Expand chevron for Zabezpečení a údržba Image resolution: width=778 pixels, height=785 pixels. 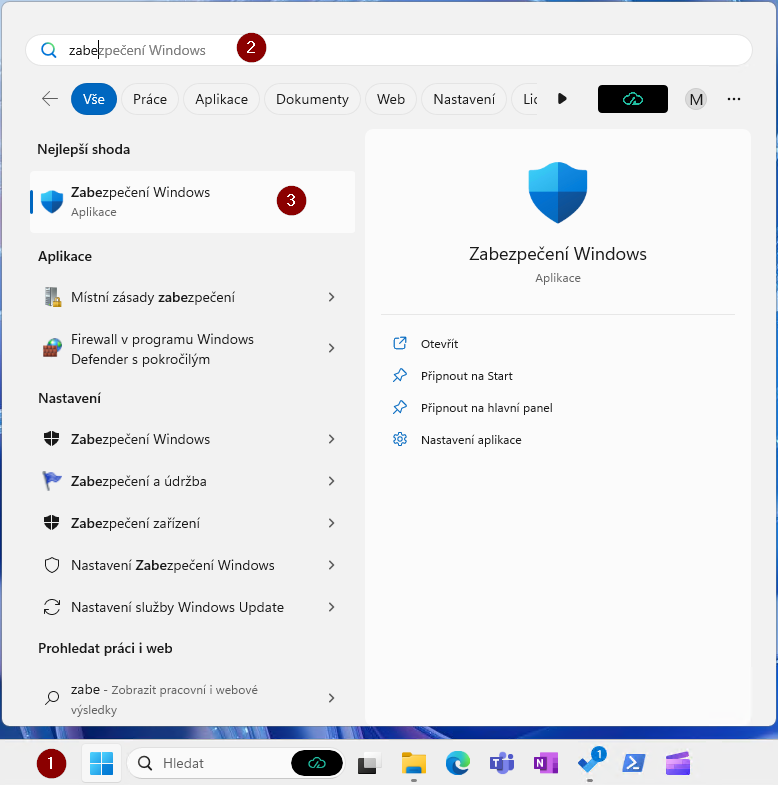[x=331, y=481]
